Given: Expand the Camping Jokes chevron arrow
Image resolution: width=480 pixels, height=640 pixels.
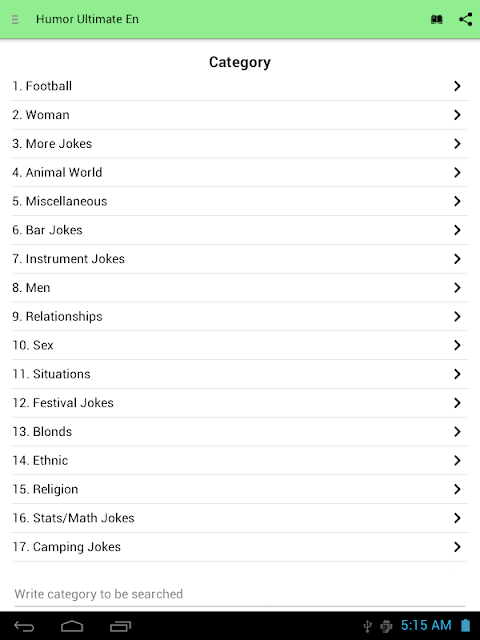Looking at the screenshot, I should 457,547.
